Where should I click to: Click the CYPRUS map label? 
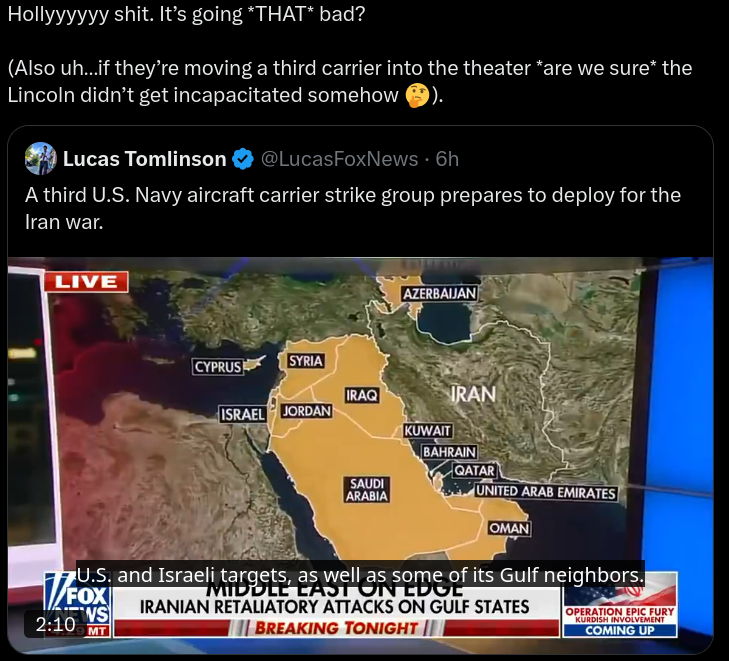click(x=218, y=367)
